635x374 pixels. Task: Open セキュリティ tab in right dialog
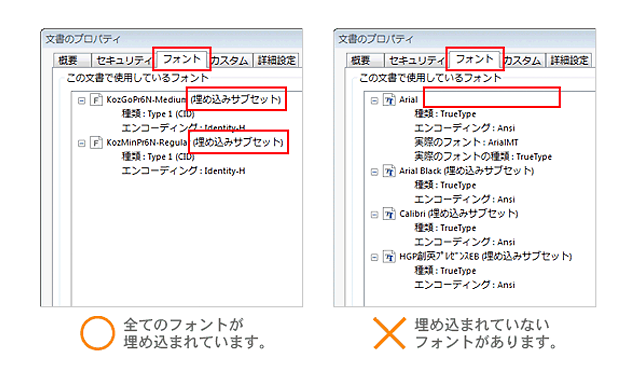pyautogui.click(x=416, y=60)
